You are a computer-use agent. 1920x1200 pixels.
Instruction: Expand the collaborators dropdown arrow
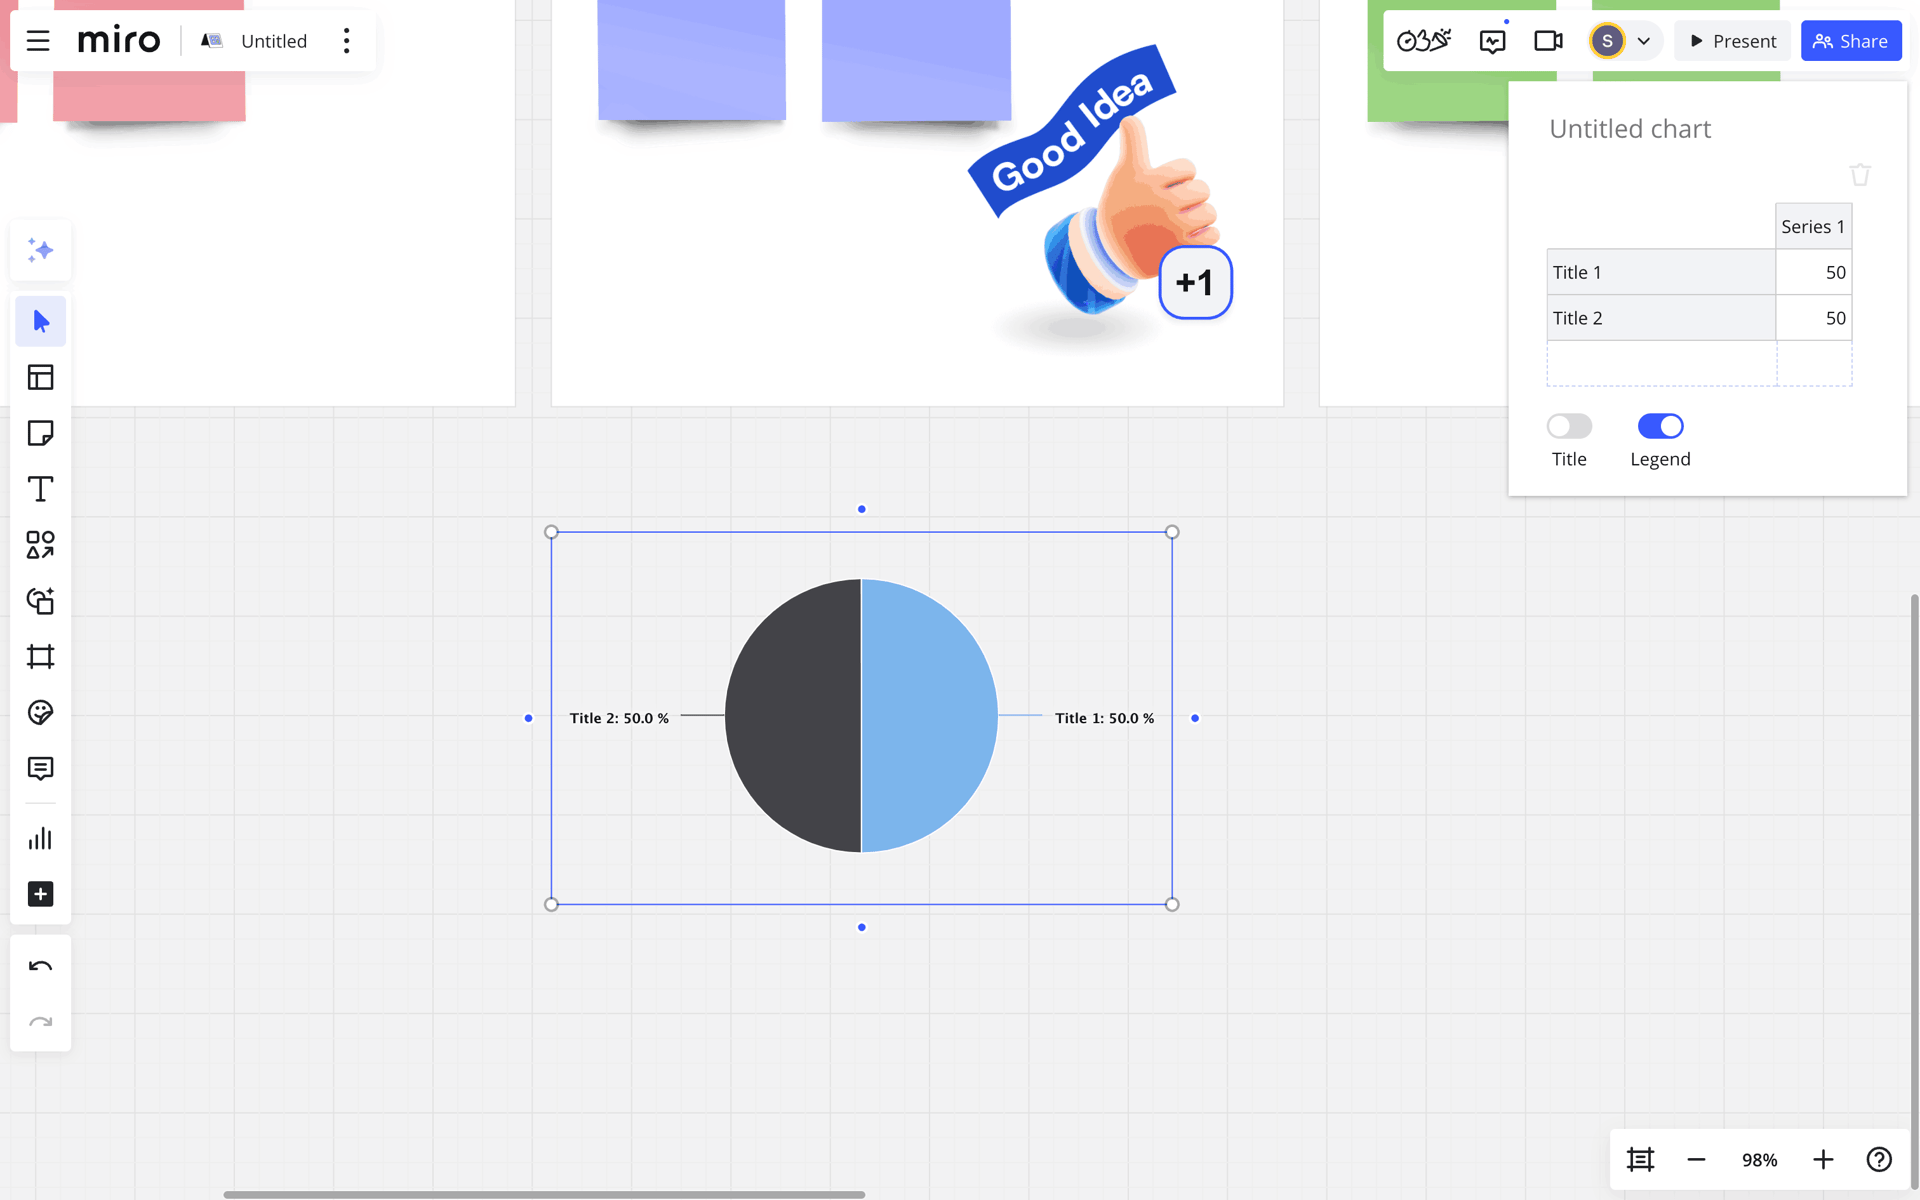[x=1643, y=41]
